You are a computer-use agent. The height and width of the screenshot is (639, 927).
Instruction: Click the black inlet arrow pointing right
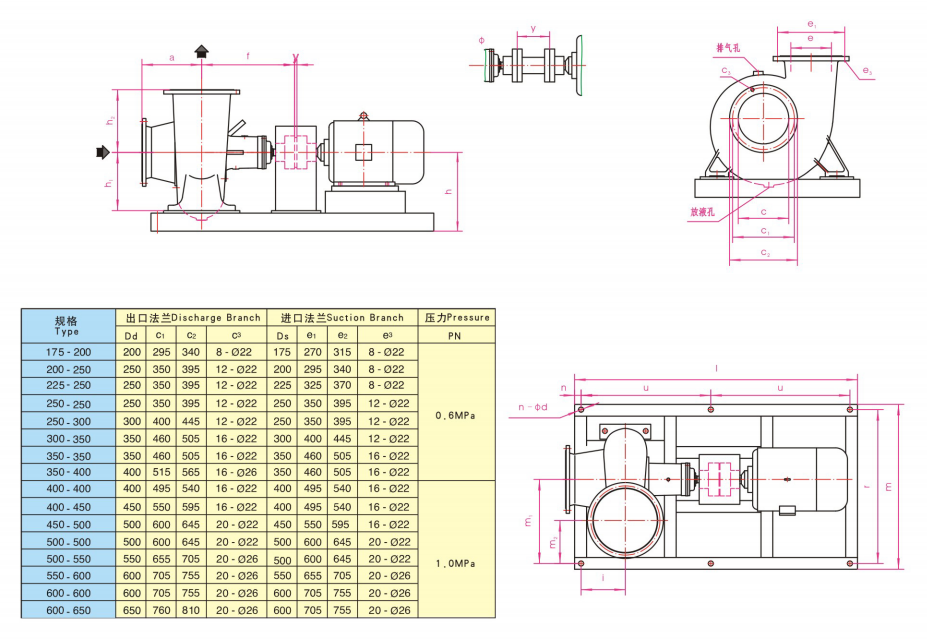tap(102, 152)
